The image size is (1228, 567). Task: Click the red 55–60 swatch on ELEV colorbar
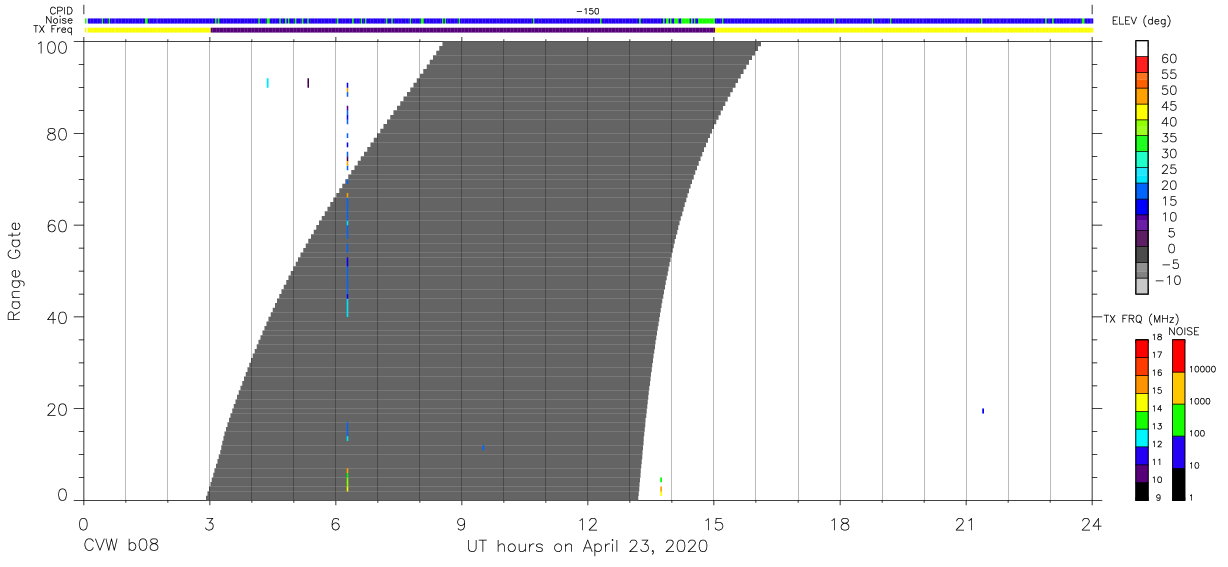pyautogui.click(x=1142, y=65)
